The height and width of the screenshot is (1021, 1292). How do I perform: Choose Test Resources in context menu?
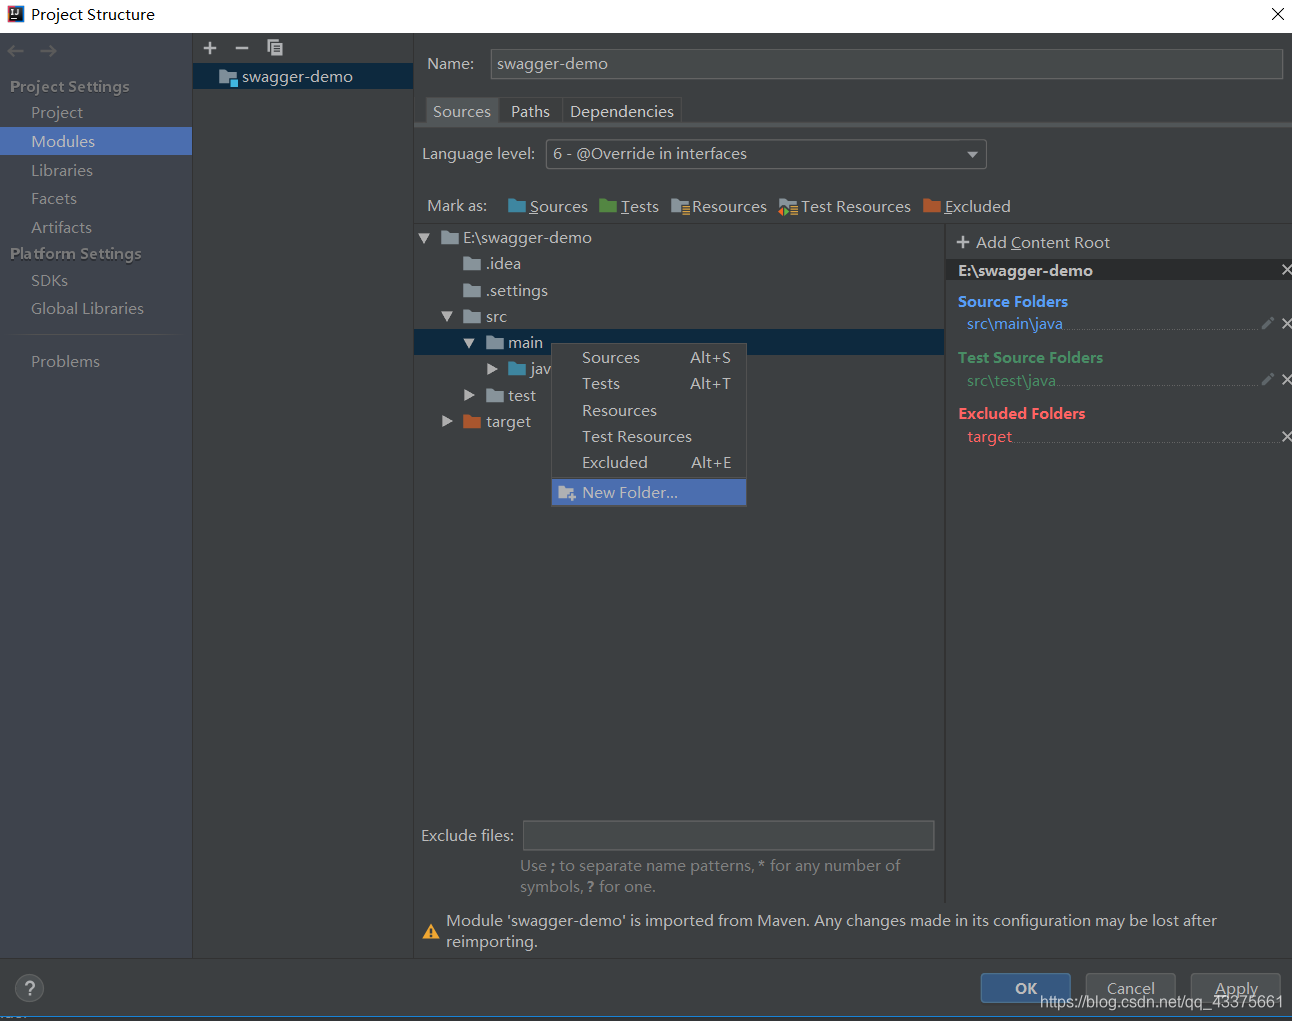pyautogui.click(x=649, y=437)
